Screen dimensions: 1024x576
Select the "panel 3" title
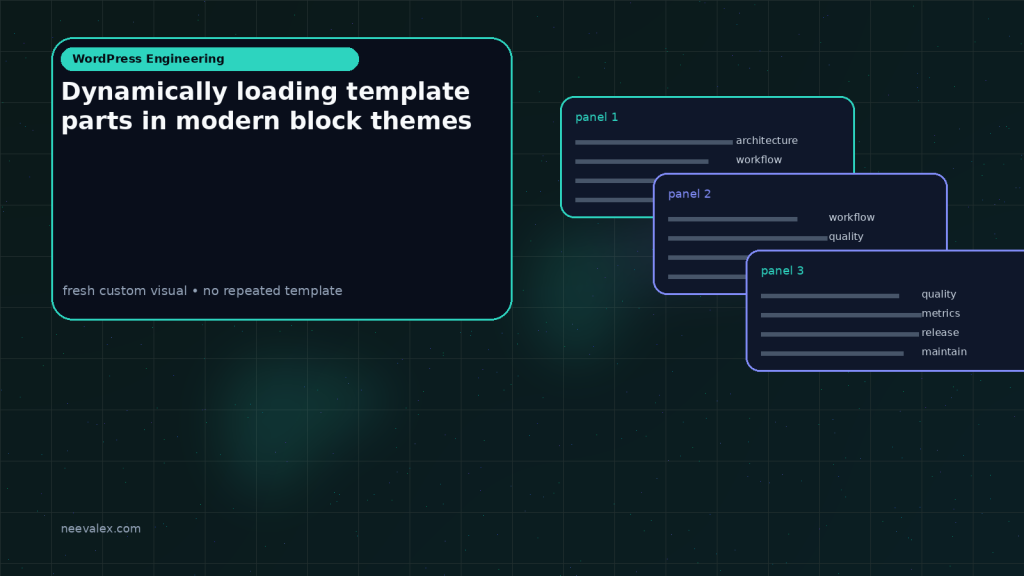tap(782, 270)
